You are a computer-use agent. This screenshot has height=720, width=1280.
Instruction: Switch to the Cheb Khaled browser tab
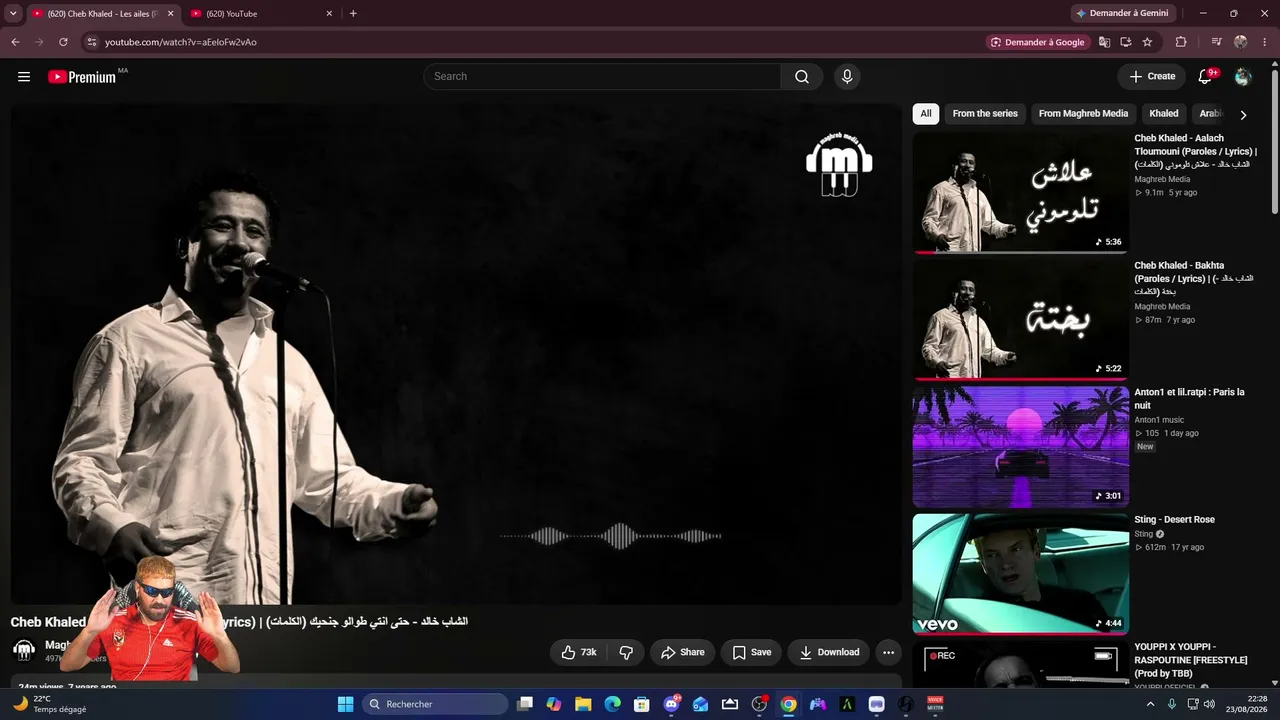[104, 14]
